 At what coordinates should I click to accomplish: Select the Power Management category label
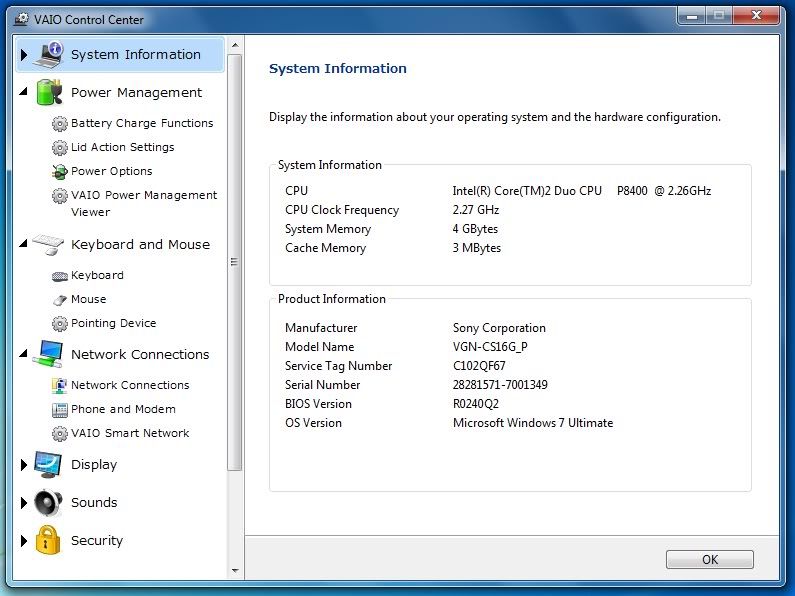pyautogui.click(x=136, y=92)
